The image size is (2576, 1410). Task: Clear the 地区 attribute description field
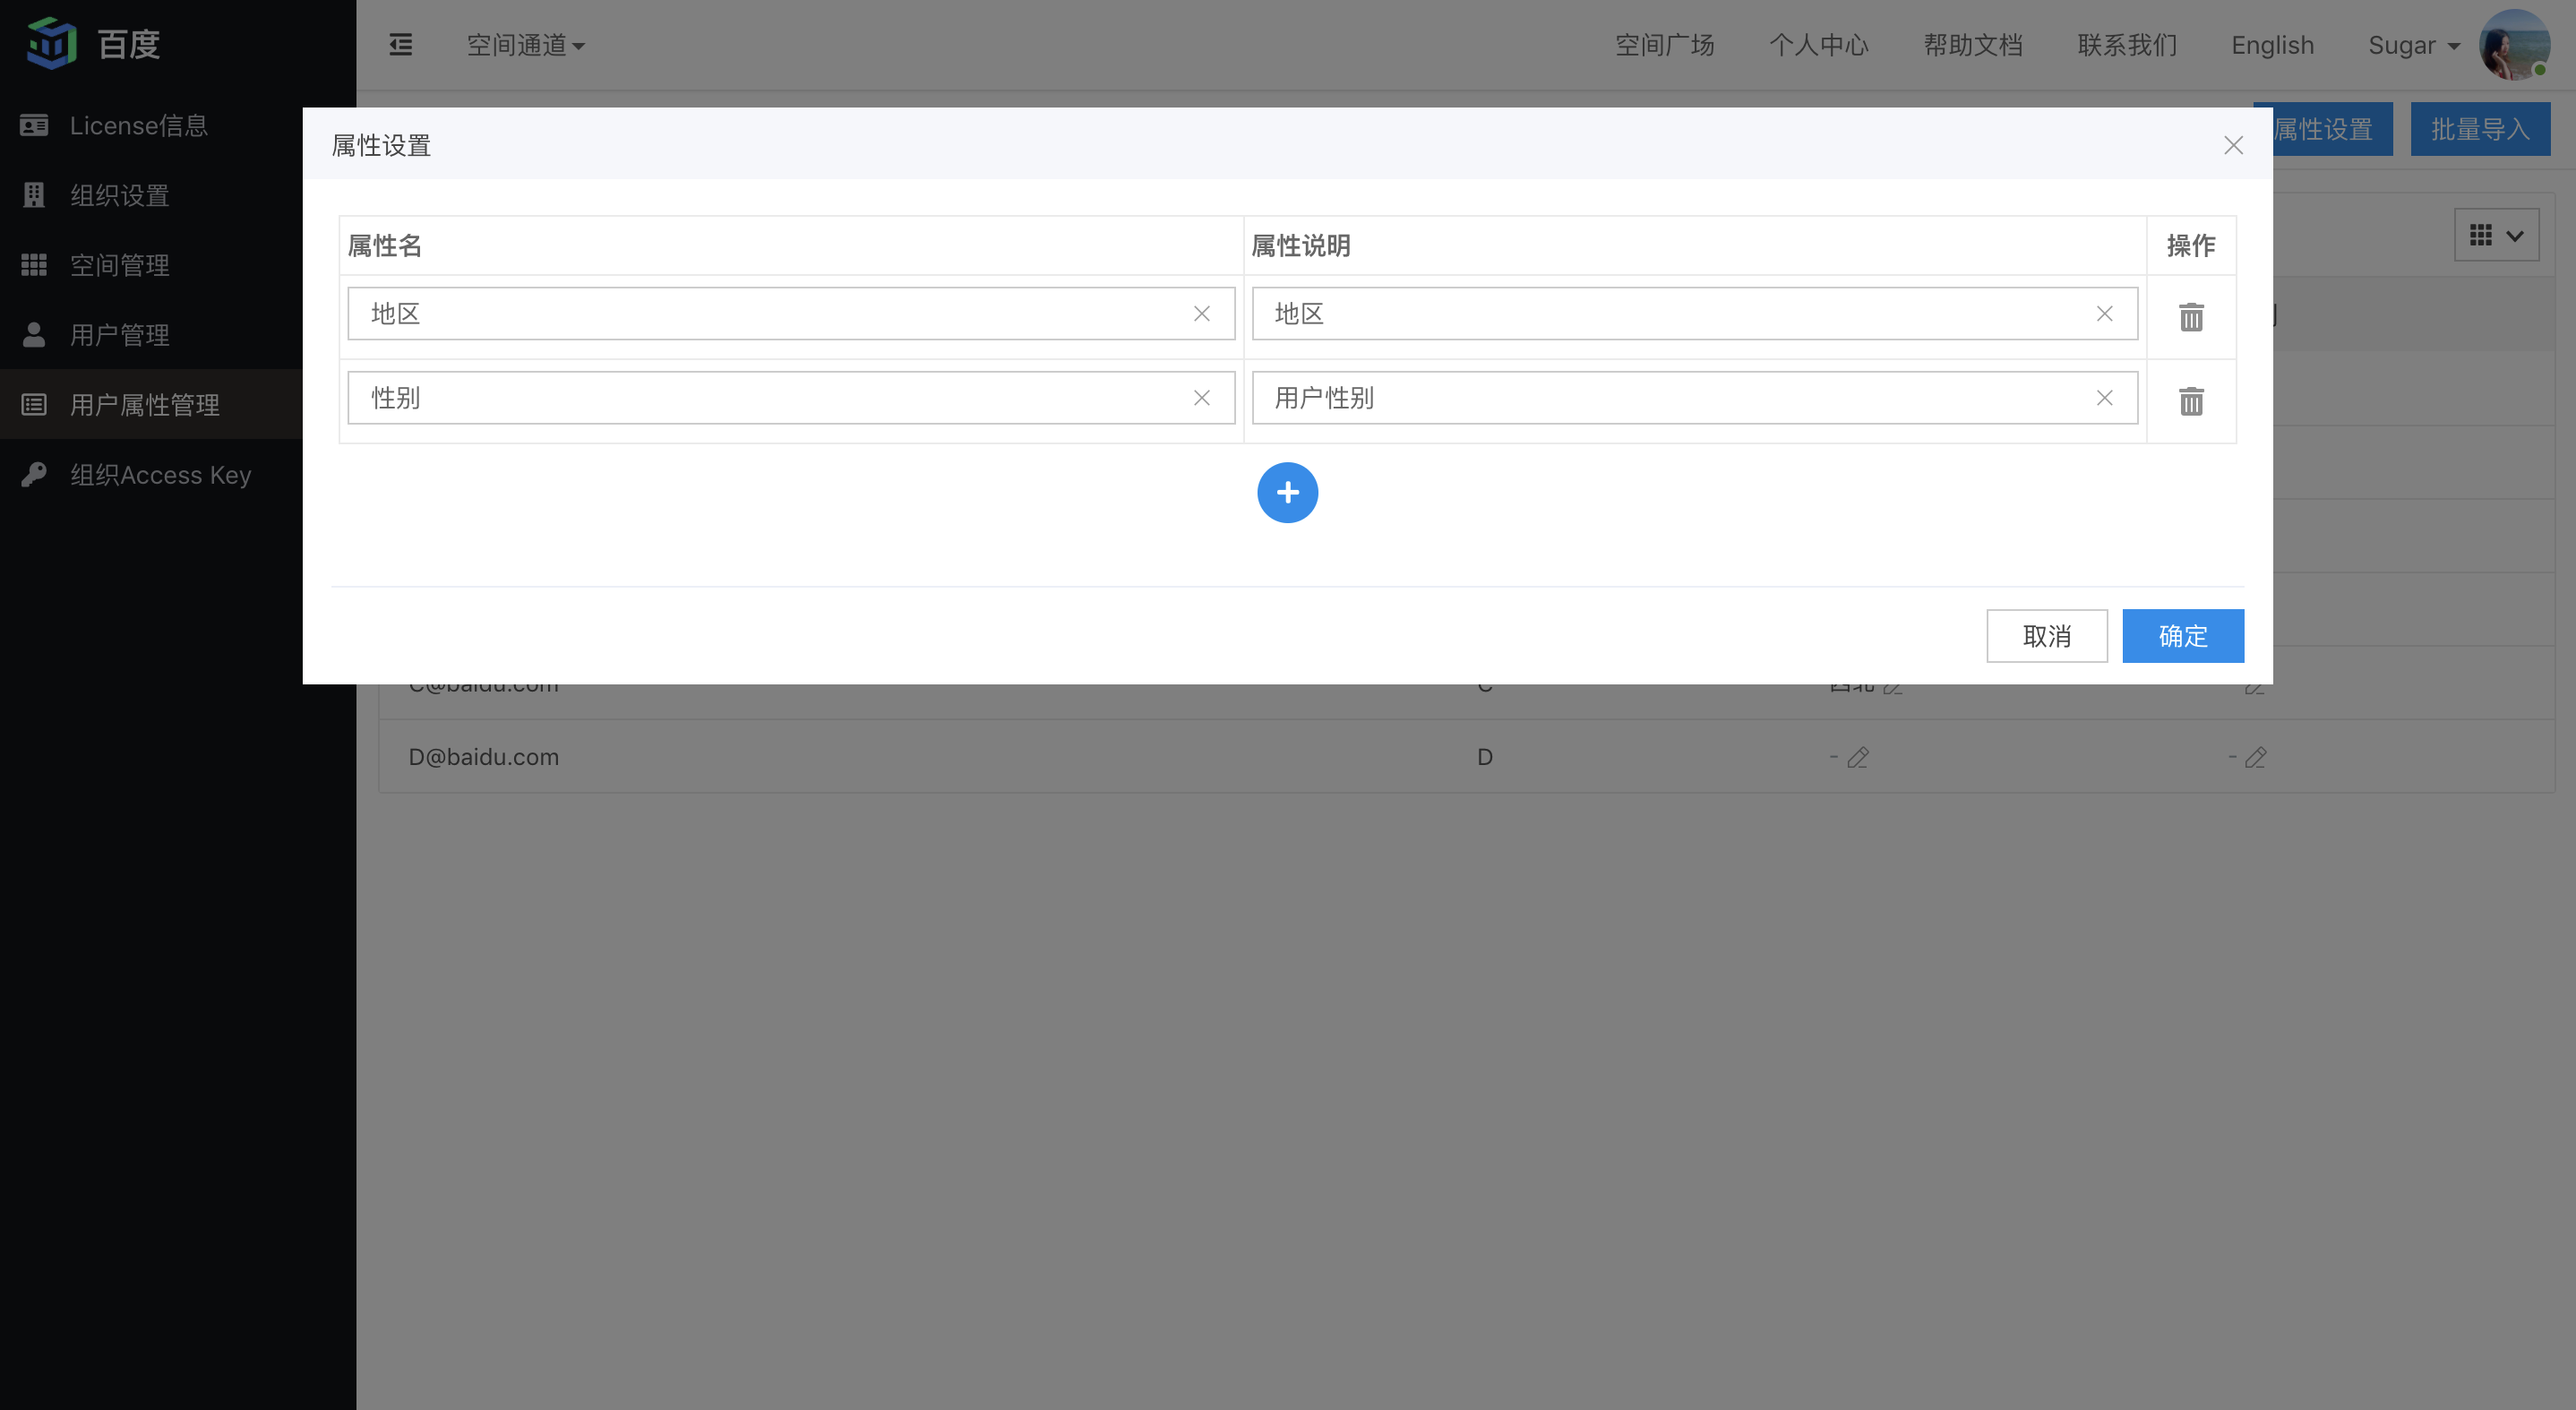point(2105,314)
